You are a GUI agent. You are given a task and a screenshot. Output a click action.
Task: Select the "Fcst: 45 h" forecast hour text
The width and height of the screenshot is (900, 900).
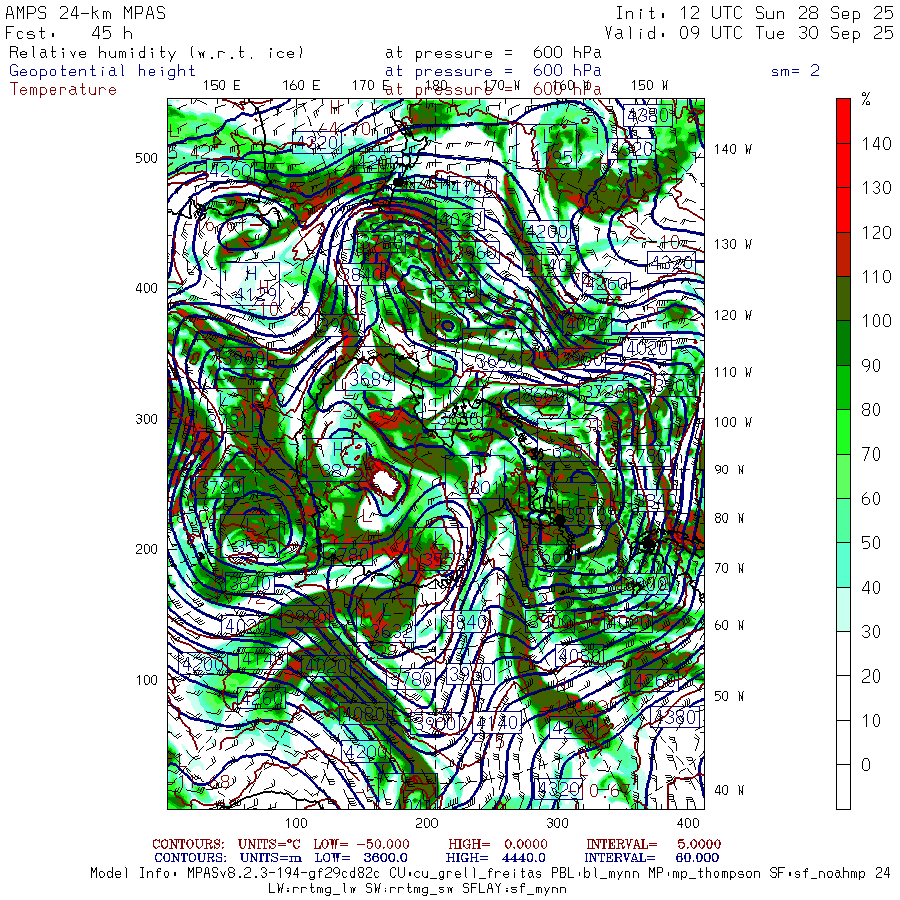(69, 33)
